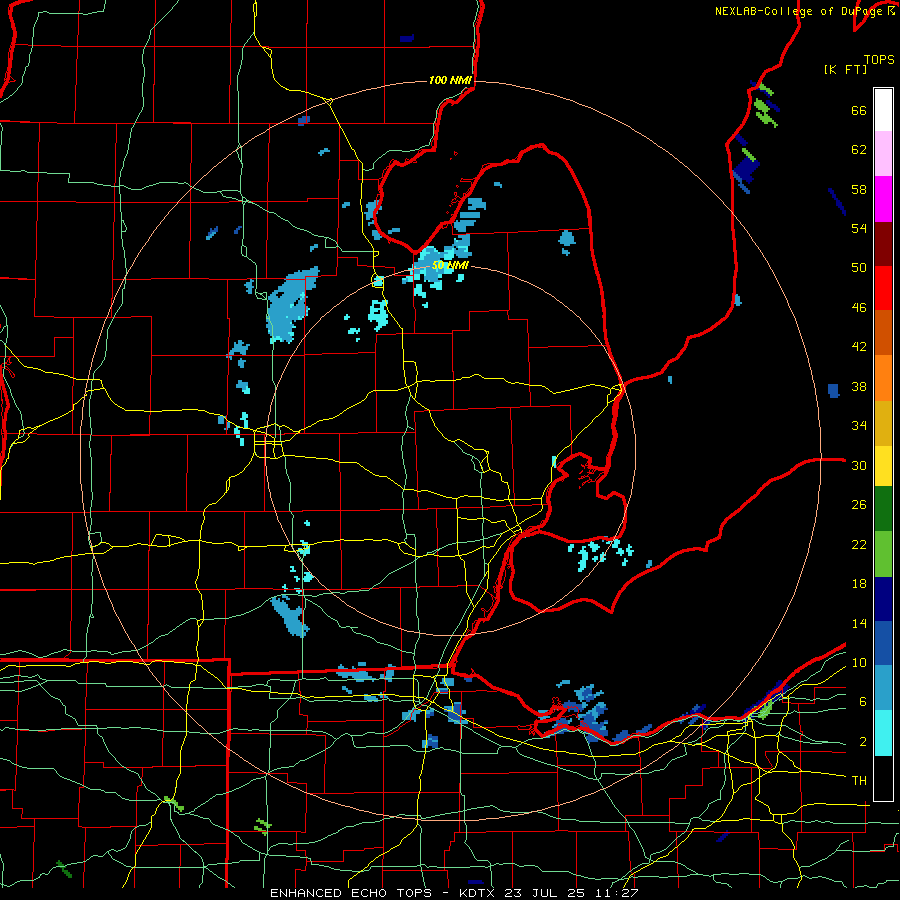The width and height of the screenshot is (900, 900).
Task: Click the legend value "10"
Action: [859, 662]
